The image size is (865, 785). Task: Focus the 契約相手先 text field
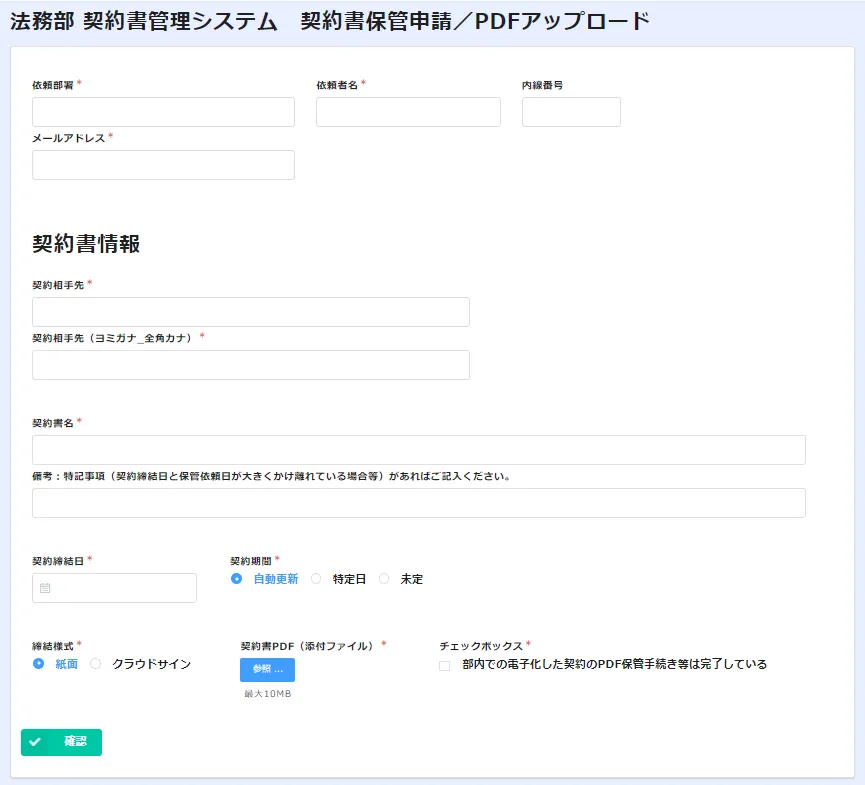[250, 312]
